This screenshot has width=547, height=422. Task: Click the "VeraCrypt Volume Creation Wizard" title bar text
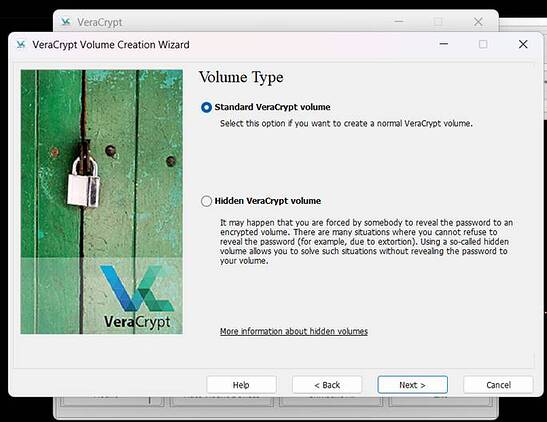pyautogui.click(x=111, y=45)
